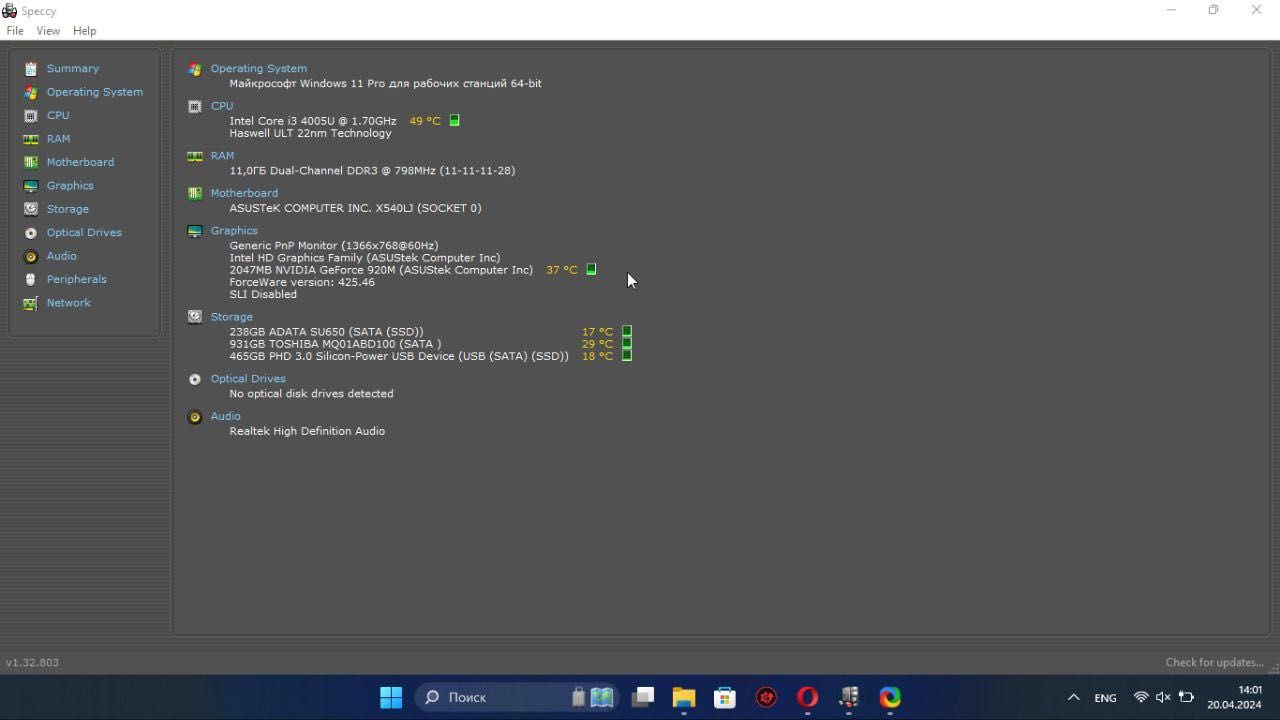
Task: Select Optical Drives in the sidebar
Action: tap(84, 232)
